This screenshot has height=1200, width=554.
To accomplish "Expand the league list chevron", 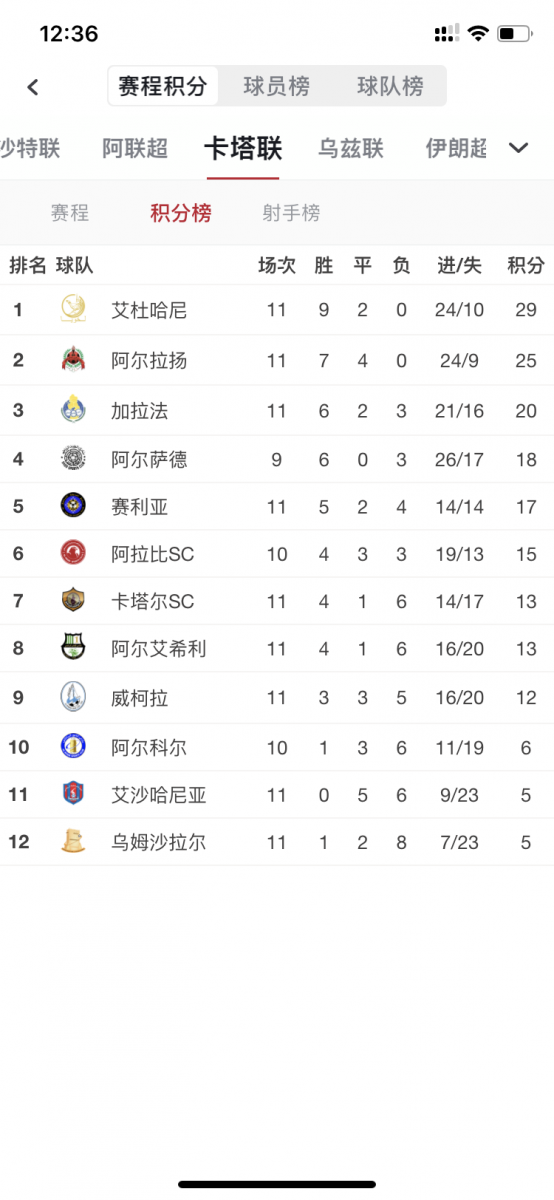I will tap(518, 149).
